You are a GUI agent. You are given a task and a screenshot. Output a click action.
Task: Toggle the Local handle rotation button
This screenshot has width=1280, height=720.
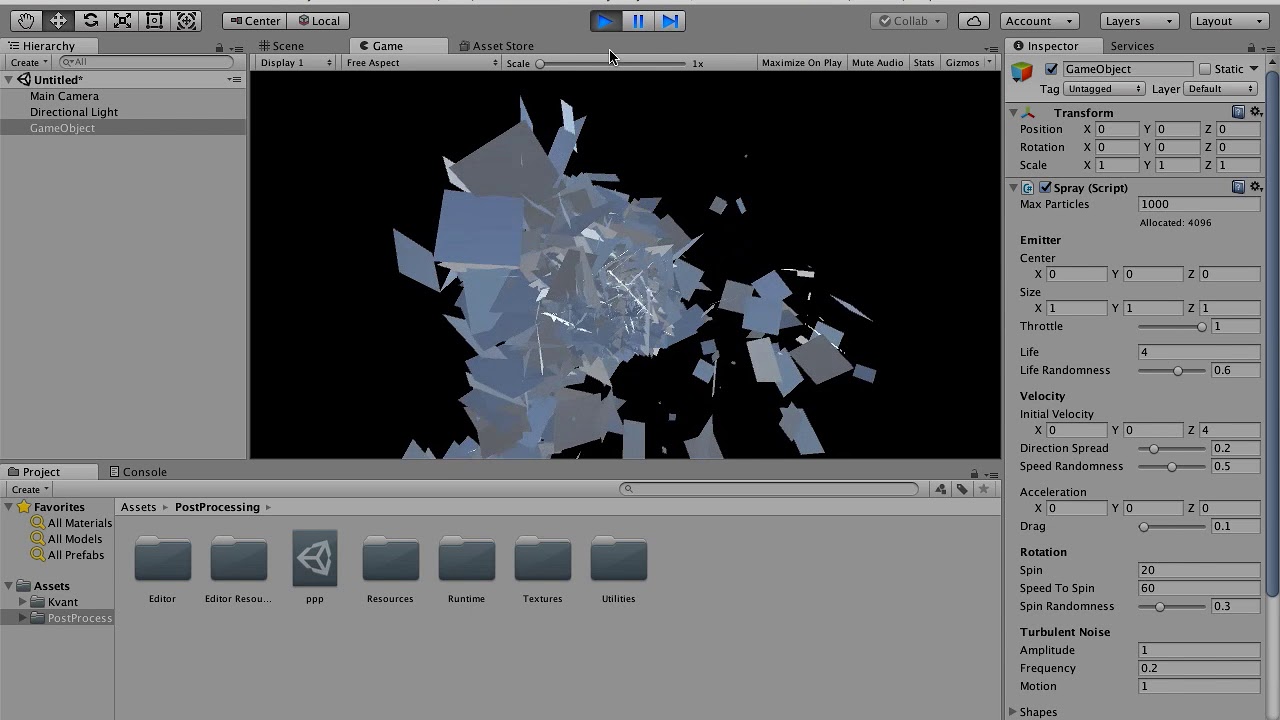point(319,20)
